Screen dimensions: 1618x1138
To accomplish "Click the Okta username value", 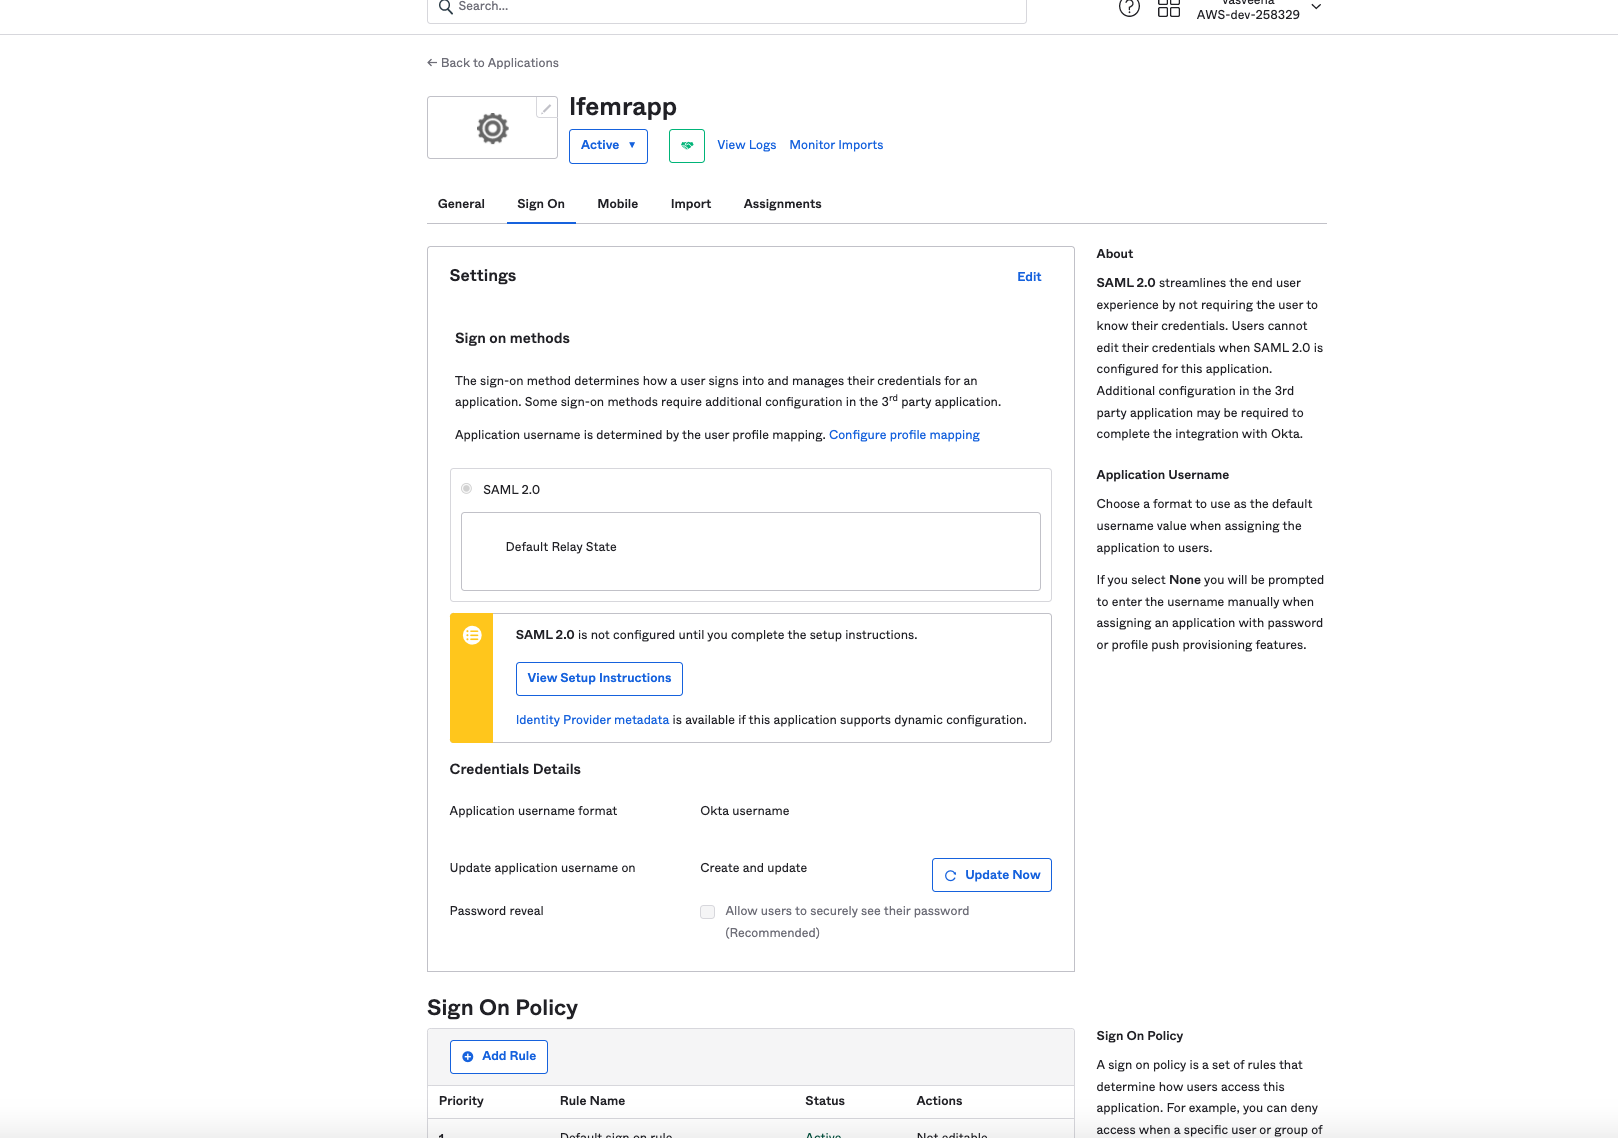I will coord(745,811).
